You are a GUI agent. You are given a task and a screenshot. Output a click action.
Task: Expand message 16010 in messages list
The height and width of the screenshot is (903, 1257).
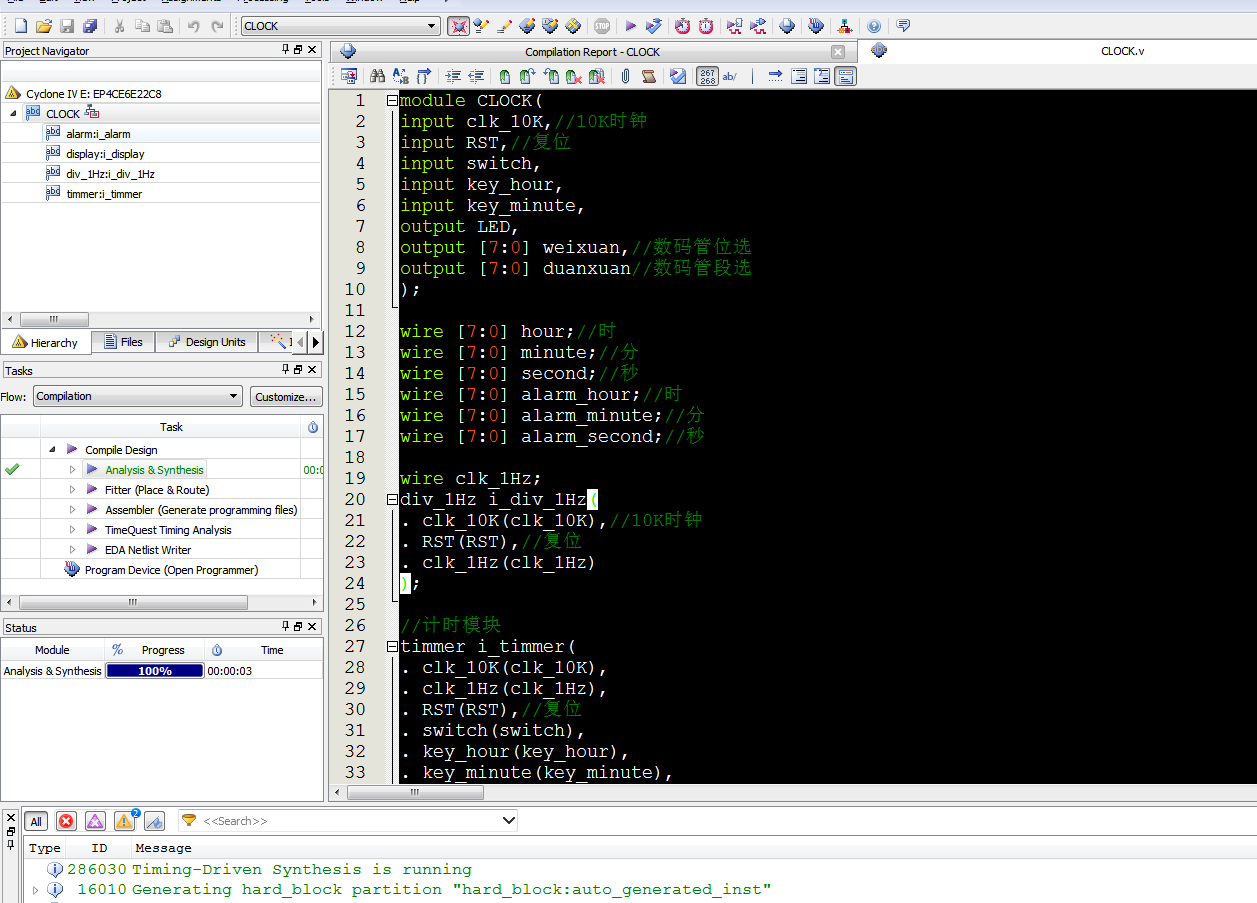(x=36, y=889)
